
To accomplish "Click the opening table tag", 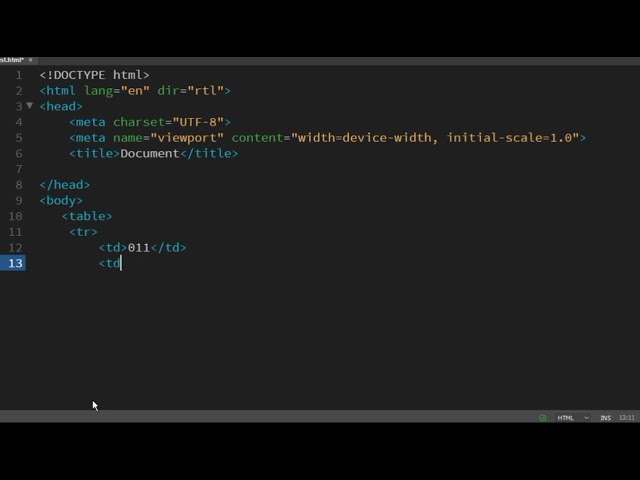I will pos(87,216).
